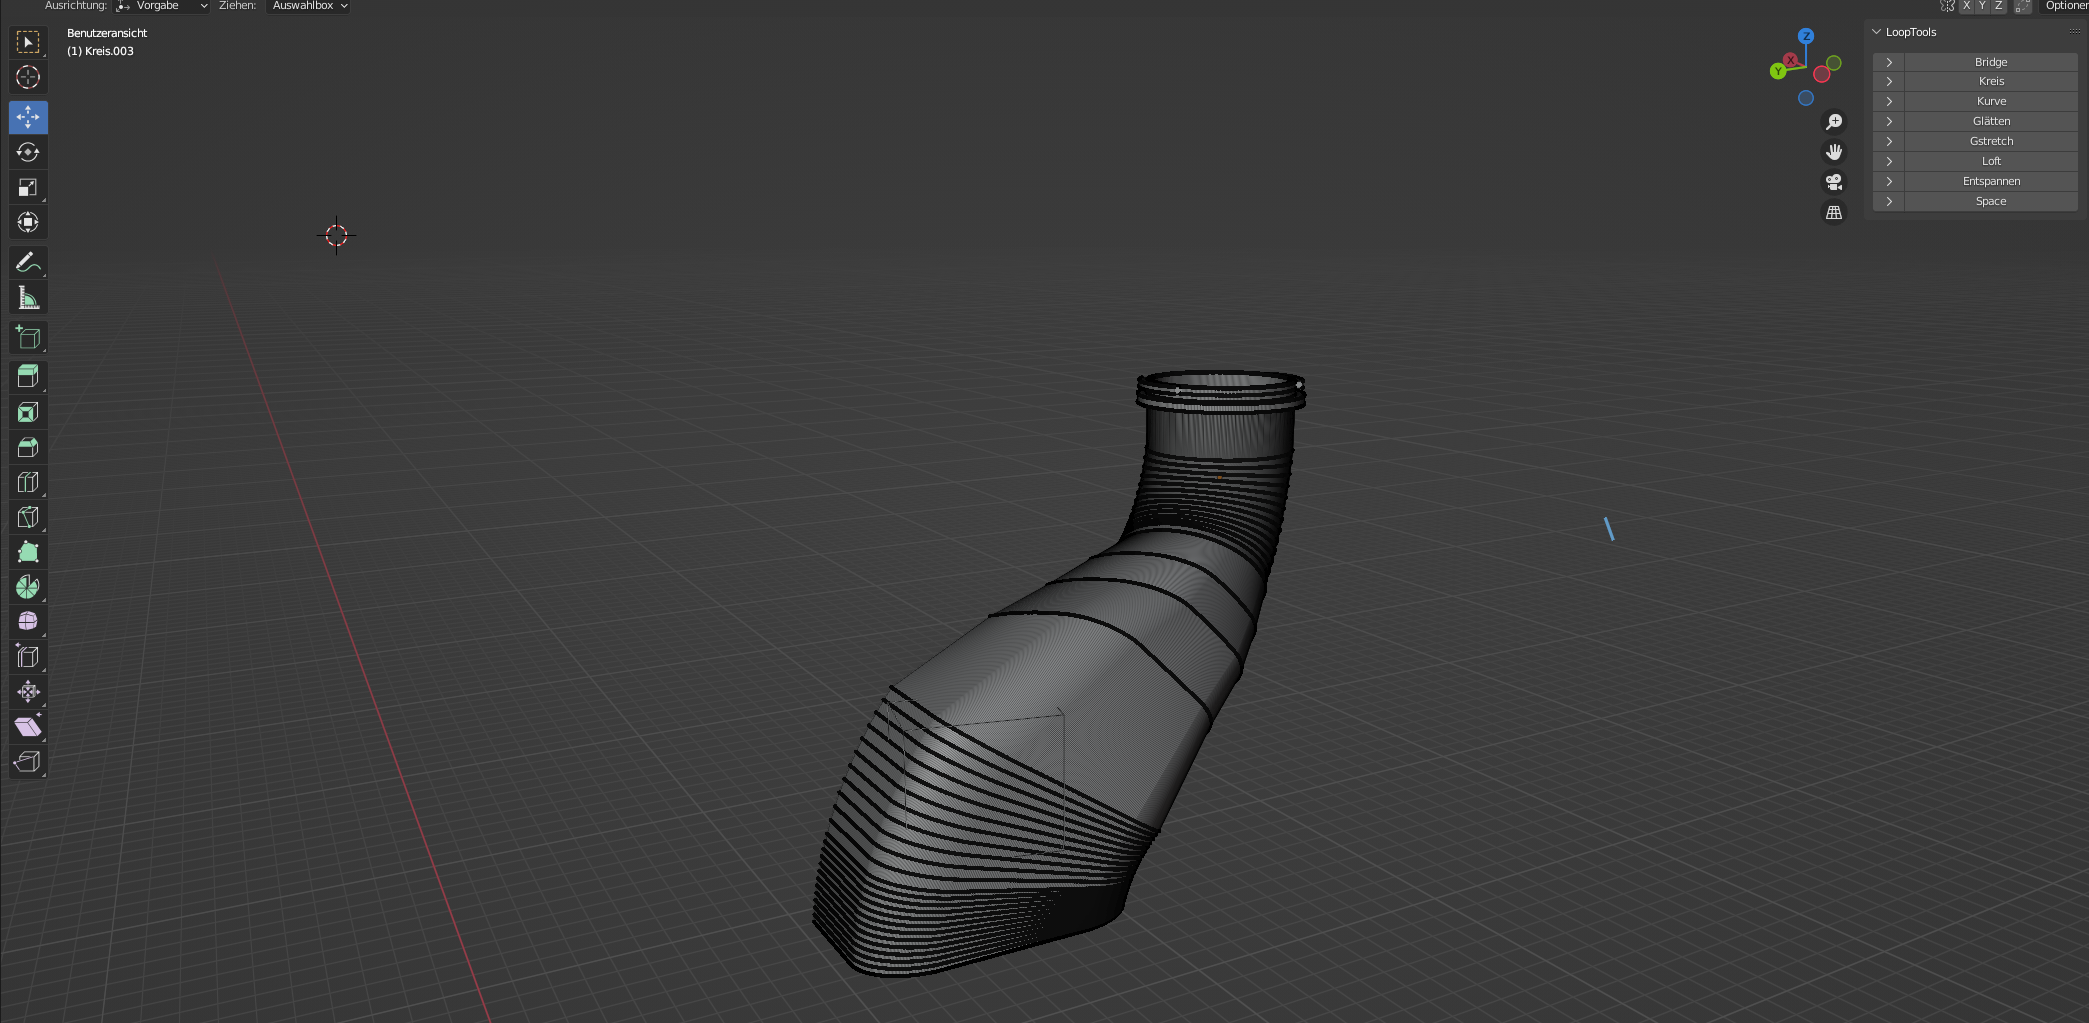Expand the Glätten options arrow
This screenshot has height=1023, width=2089.
[x=1889, y=122]
